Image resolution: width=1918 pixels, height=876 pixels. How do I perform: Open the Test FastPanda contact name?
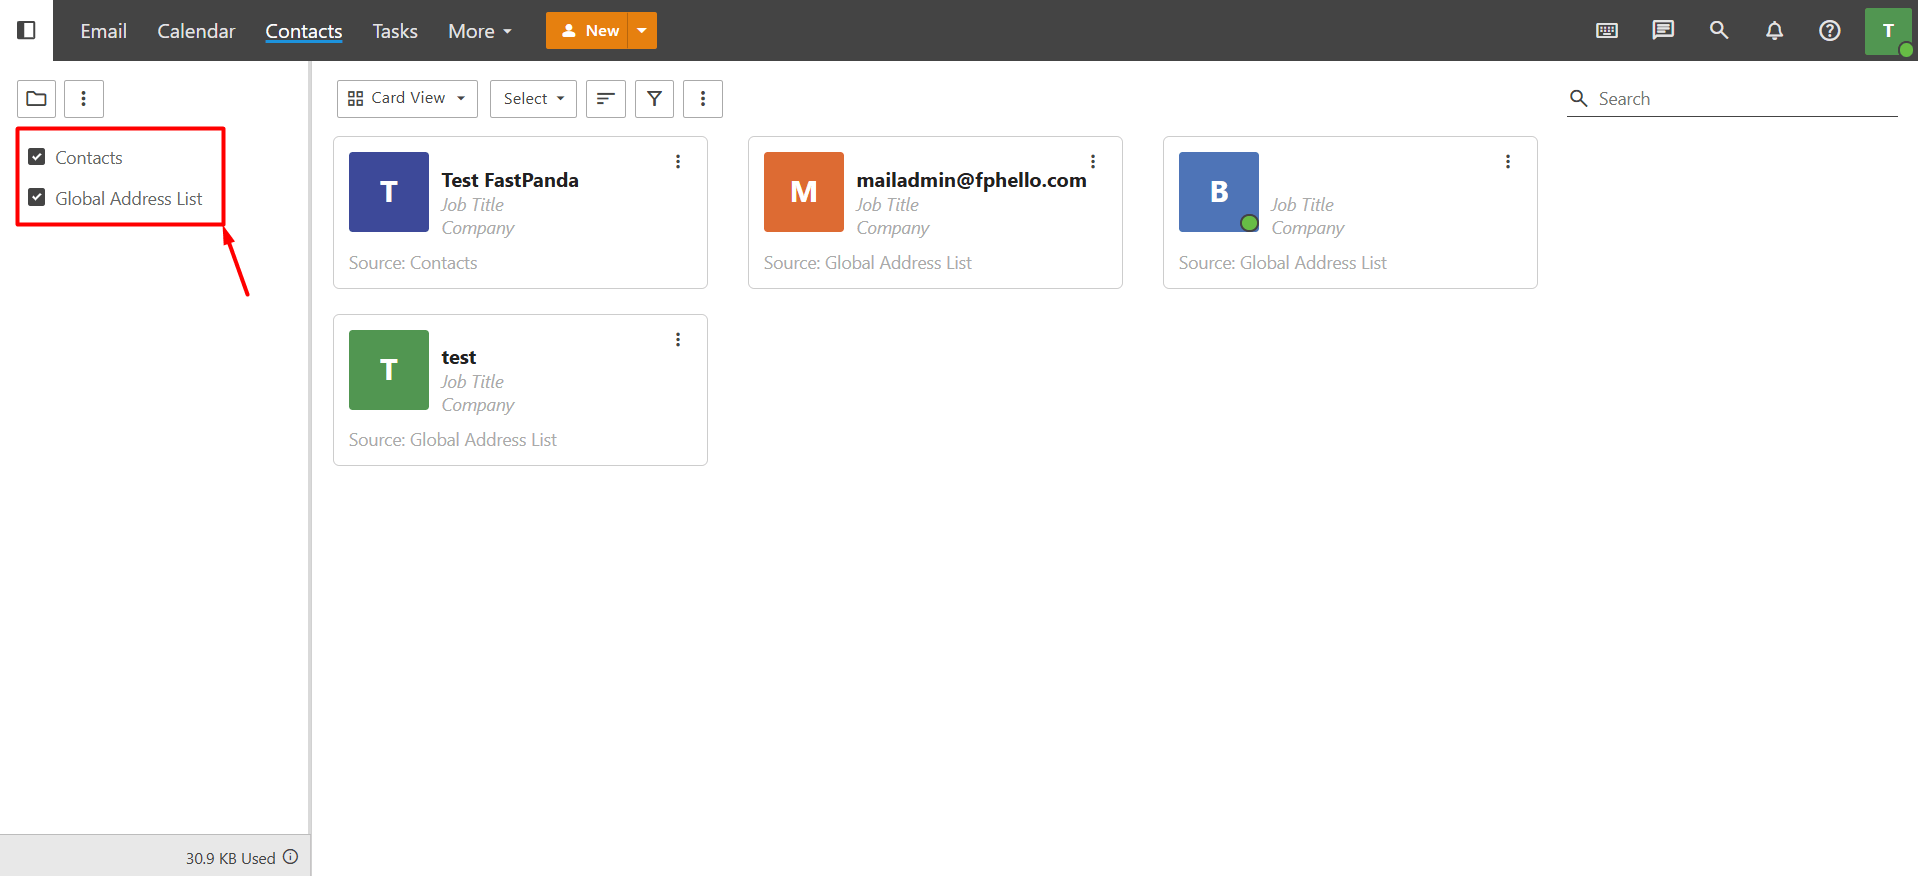click(x=510, y=180)
